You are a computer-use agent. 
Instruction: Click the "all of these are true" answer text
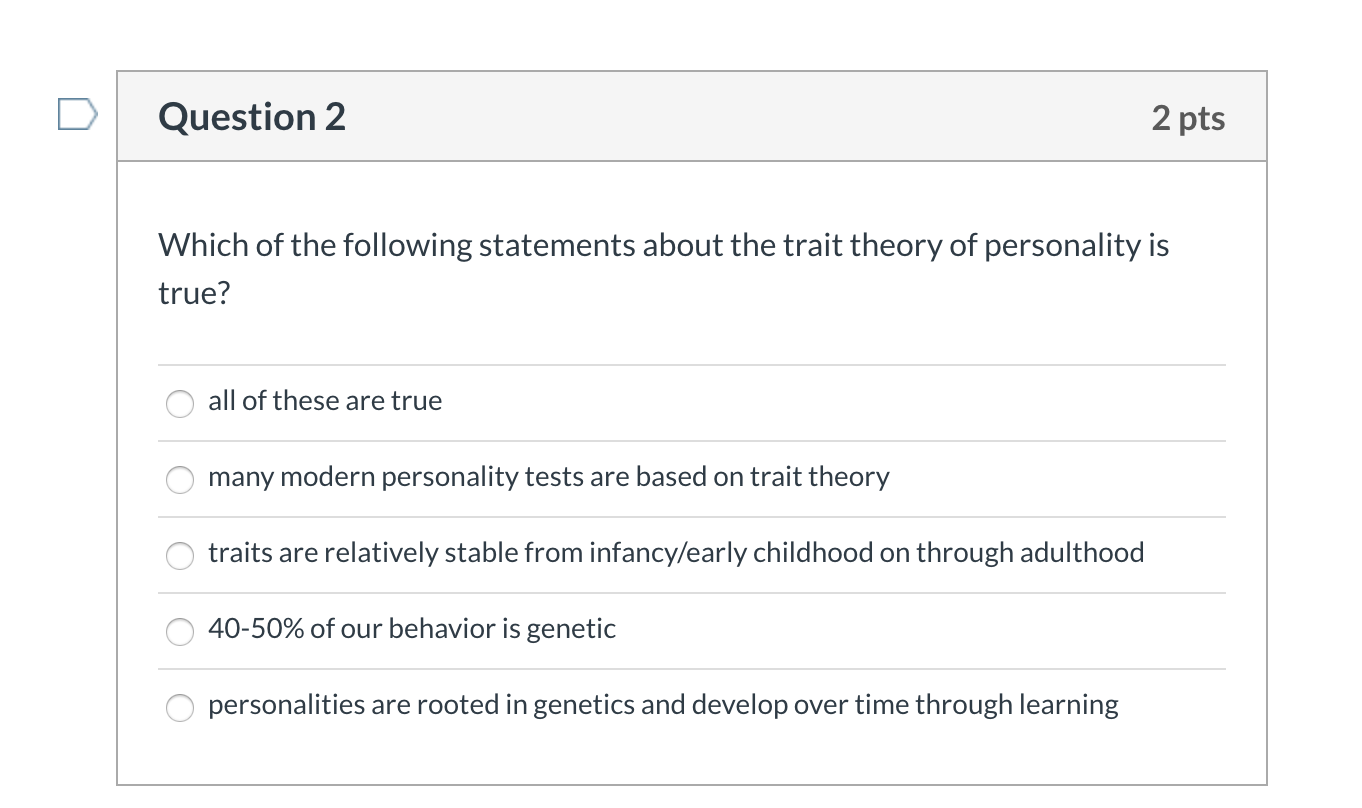point(325,401)
